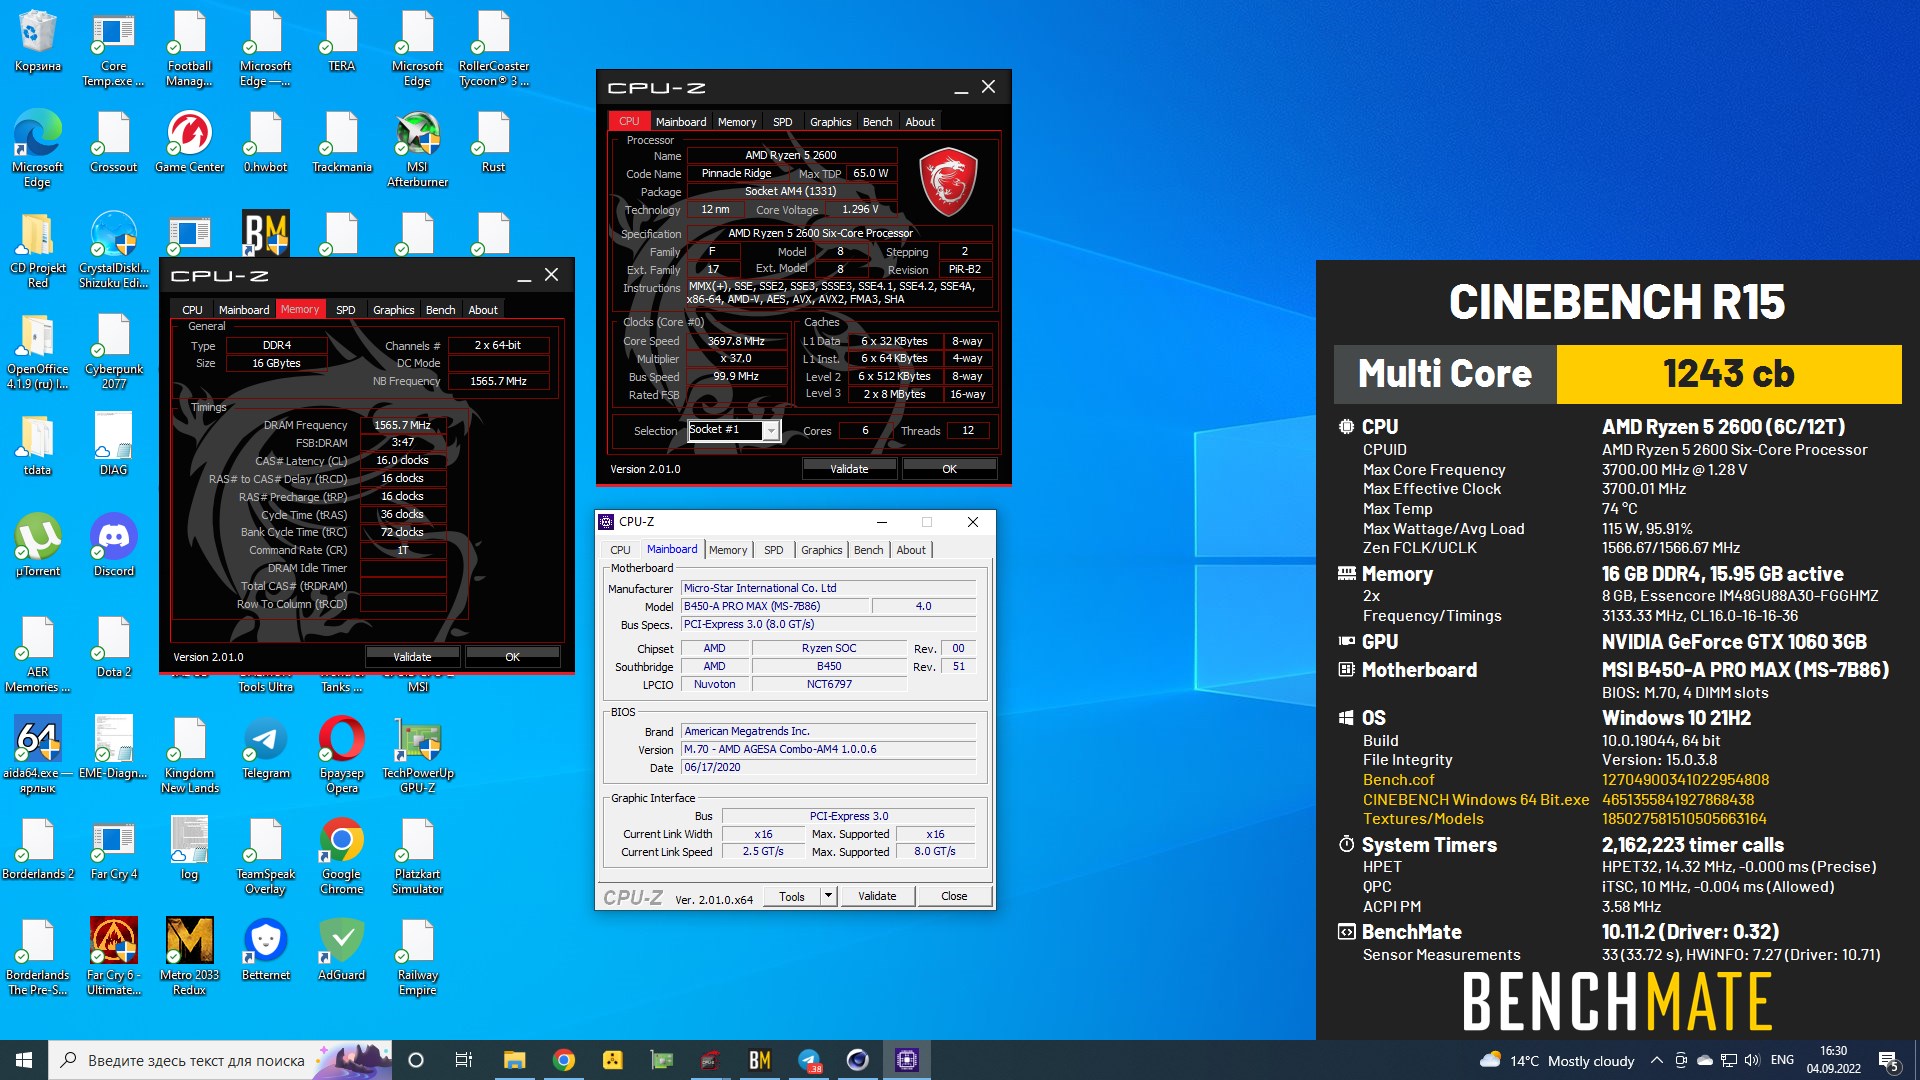Open Task View in taskbar
The image size is (1920, 1080).
coord(463,1060)
